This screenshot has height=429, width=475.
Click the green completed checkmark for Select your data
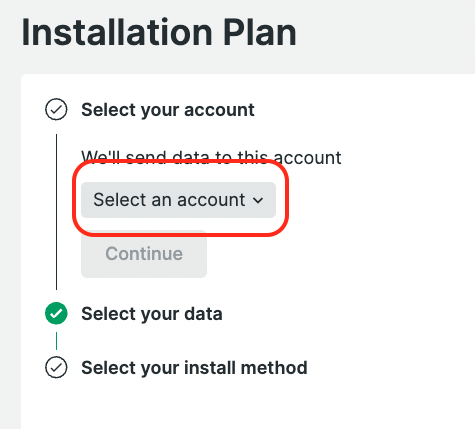[x=56, y=313]
